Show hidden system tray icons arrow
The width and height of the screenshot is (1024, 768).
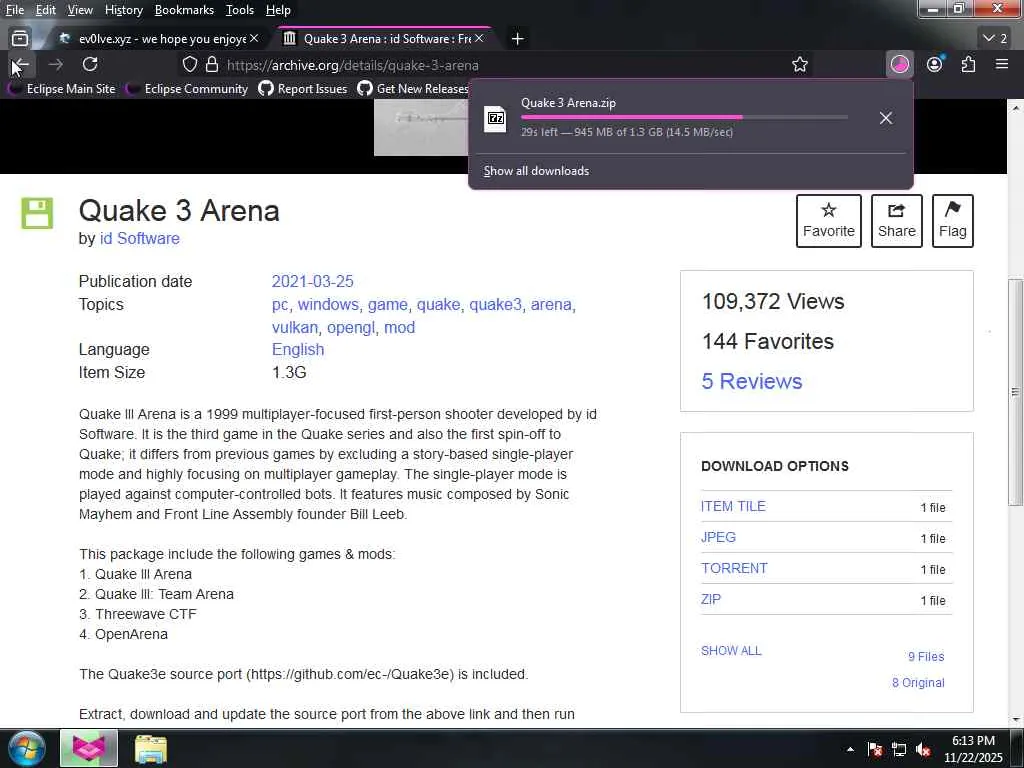[850, 749]
